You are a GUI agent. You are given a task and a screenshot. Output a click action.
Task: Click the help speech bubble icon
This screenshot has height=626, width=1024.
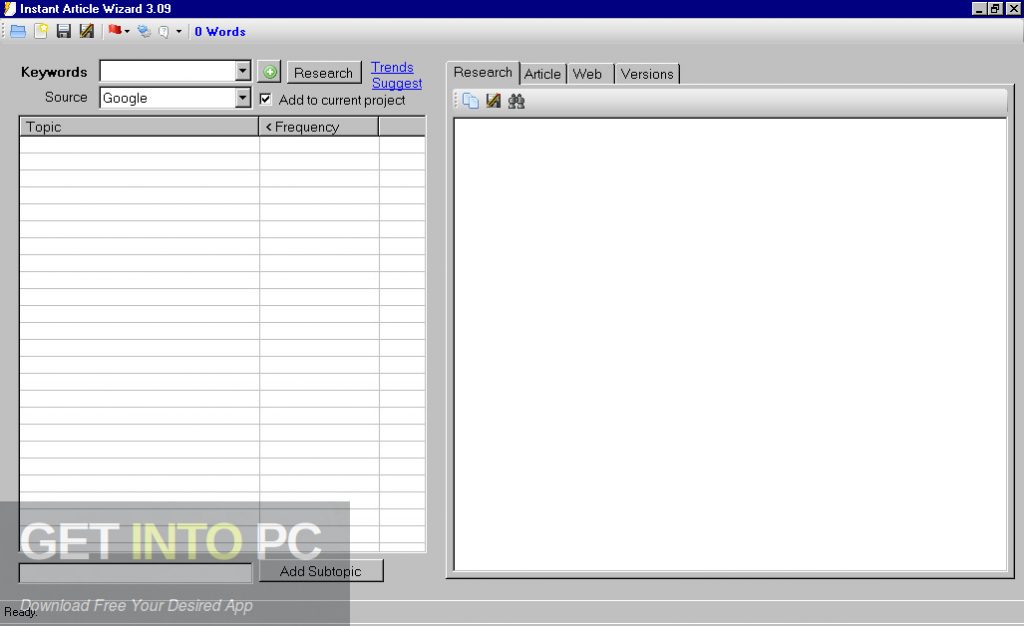(164, 31)
